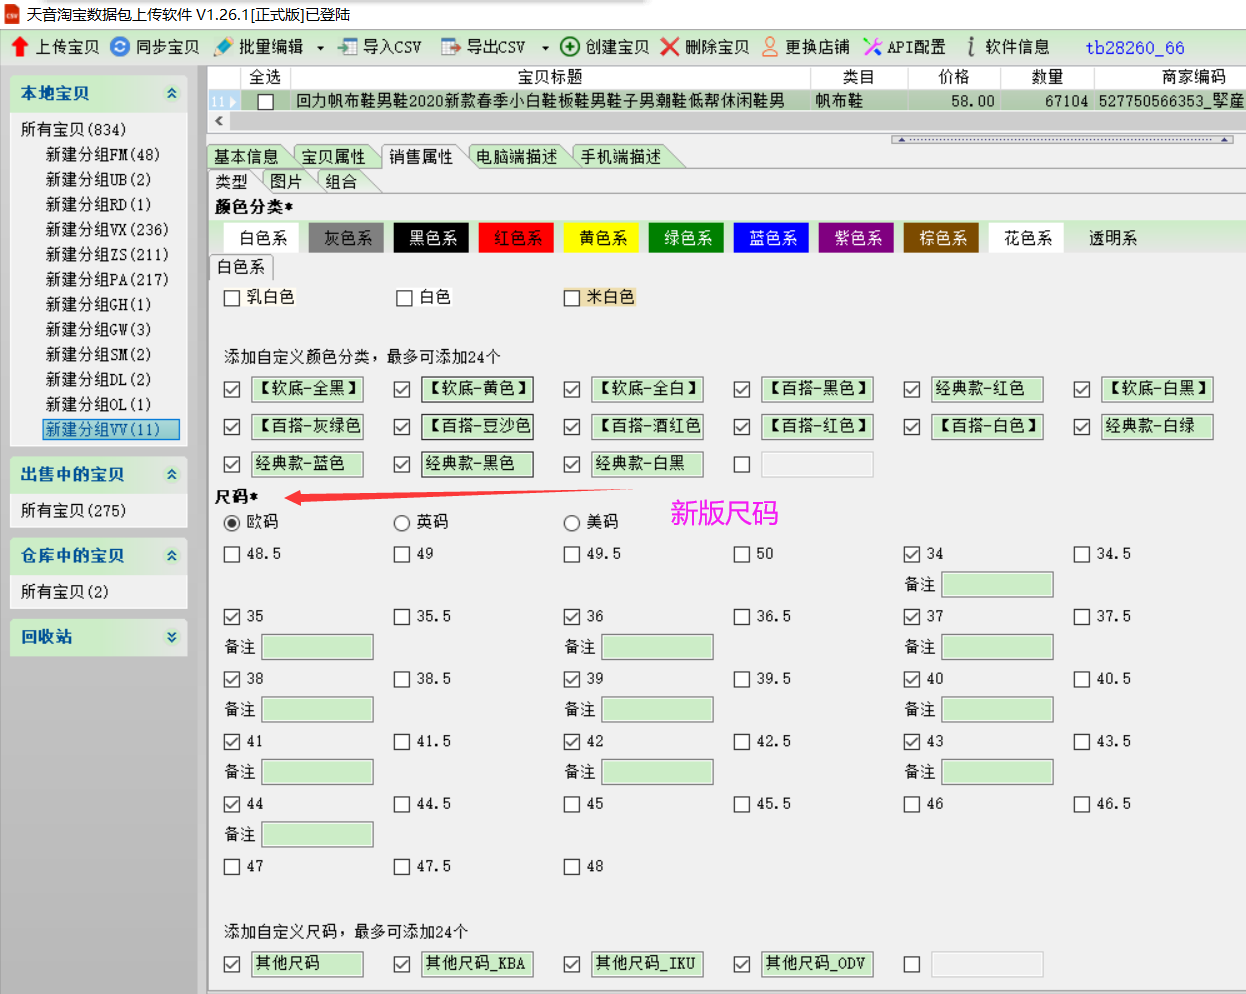The width and height of the screenshot is (1246, 994).
Task: Click the green plus create item icon (创建宝贝)
Action: point(570,47)
